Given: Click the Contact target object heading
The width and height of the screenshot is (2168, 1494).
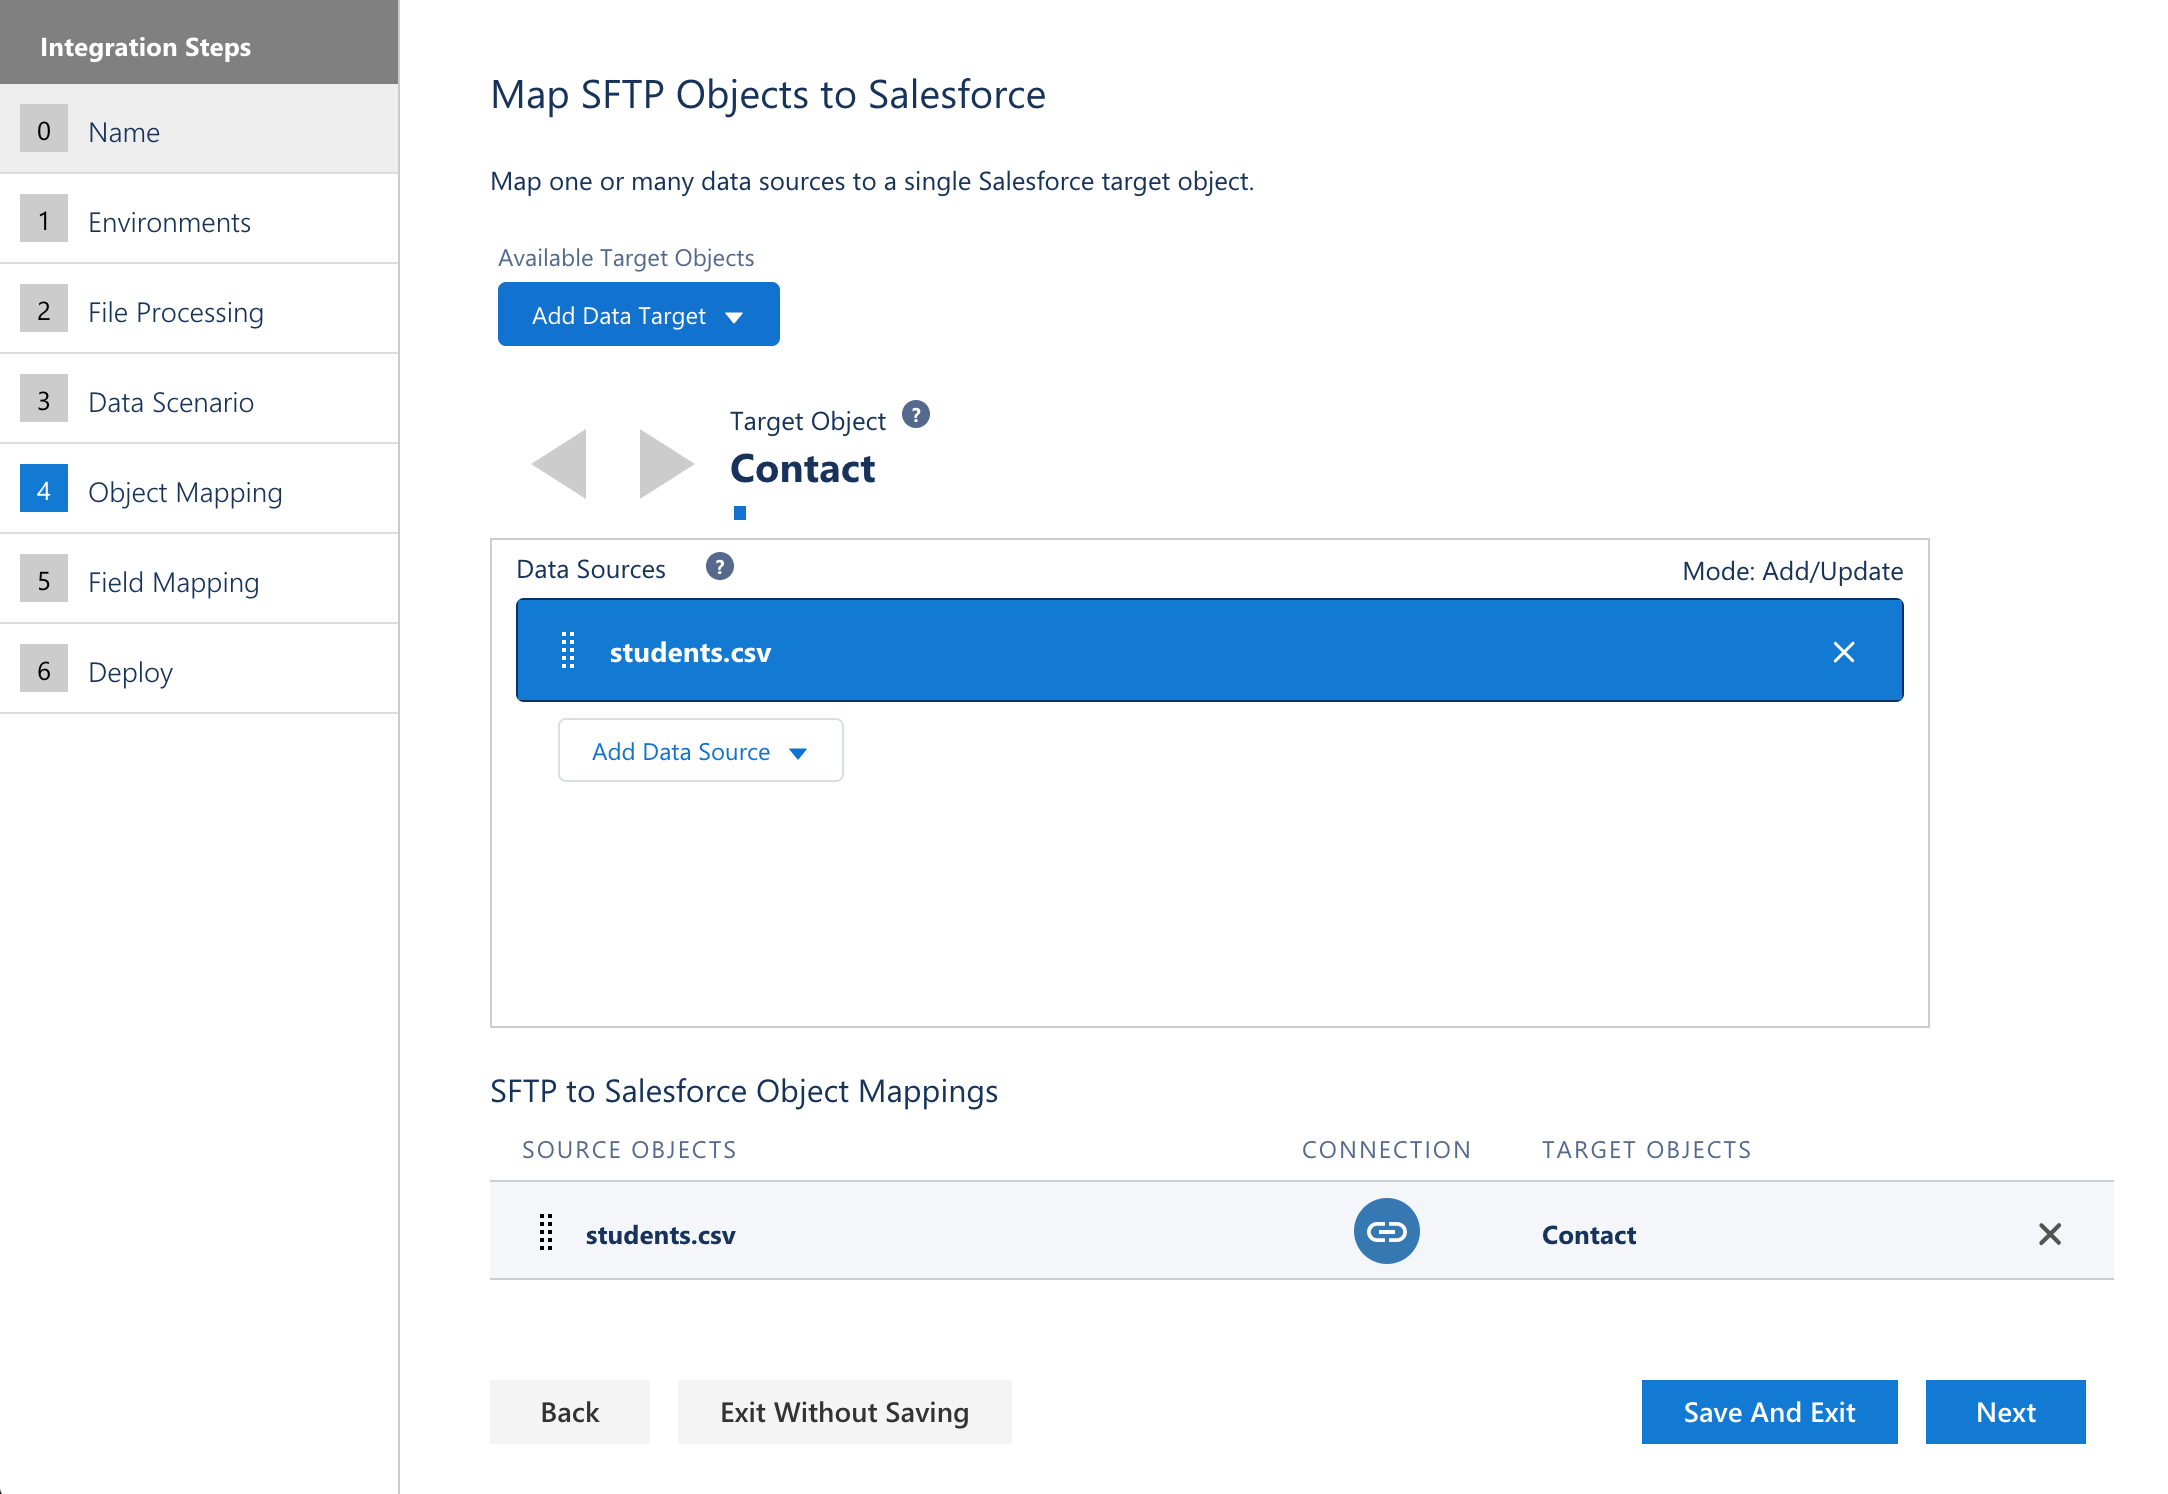Looking at the screenshot, I should 803,468.
